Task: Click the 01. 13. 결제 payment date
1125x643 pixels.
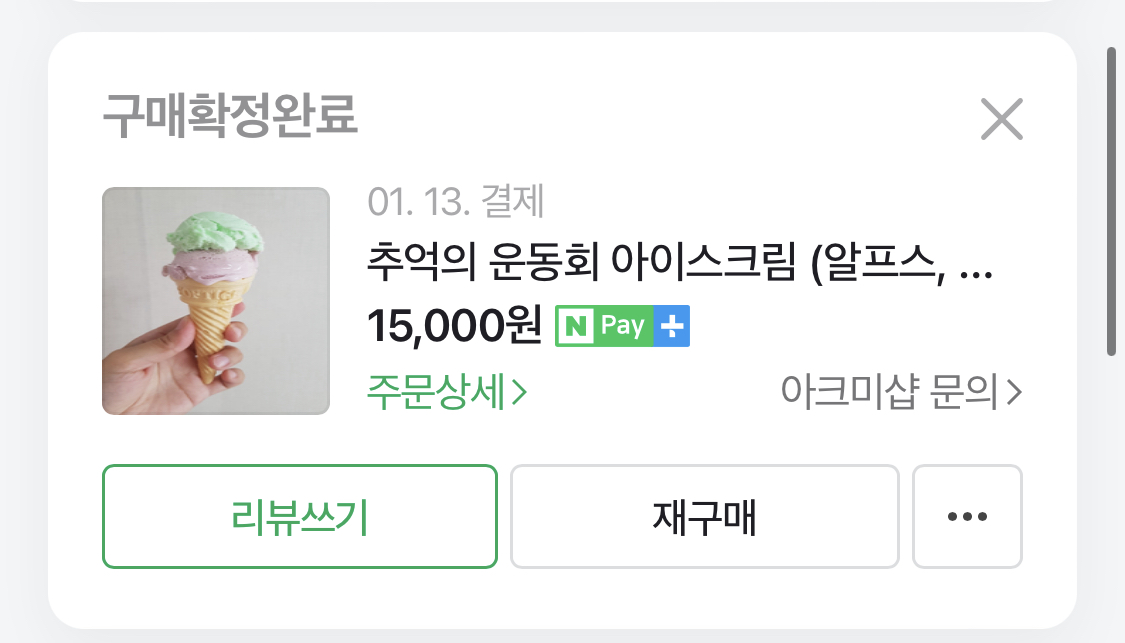Action: [456, 203]
